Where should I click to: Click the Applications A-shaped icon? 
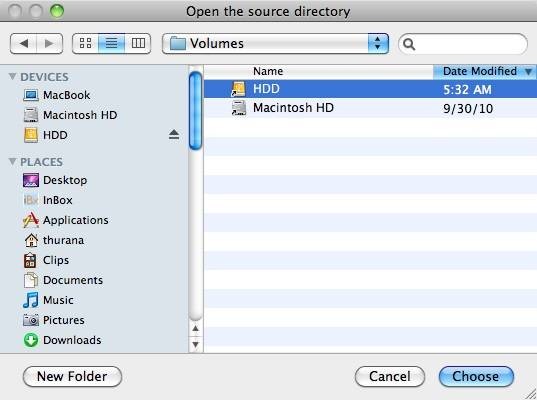point(31,220)
